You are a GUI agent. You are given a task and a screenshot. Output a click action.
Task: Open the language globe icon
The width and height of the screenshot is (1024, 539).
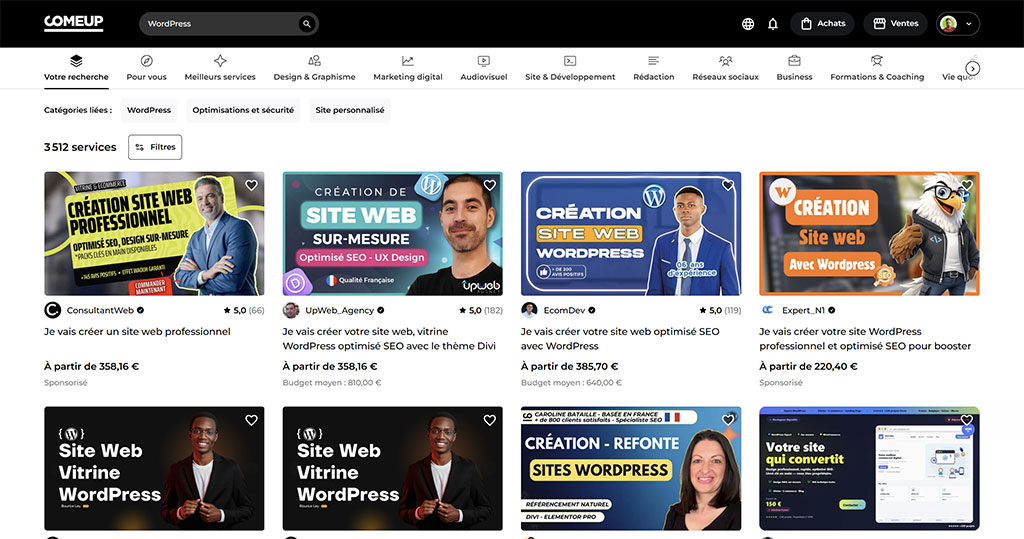pyautogui.click(x=748, y=24)
